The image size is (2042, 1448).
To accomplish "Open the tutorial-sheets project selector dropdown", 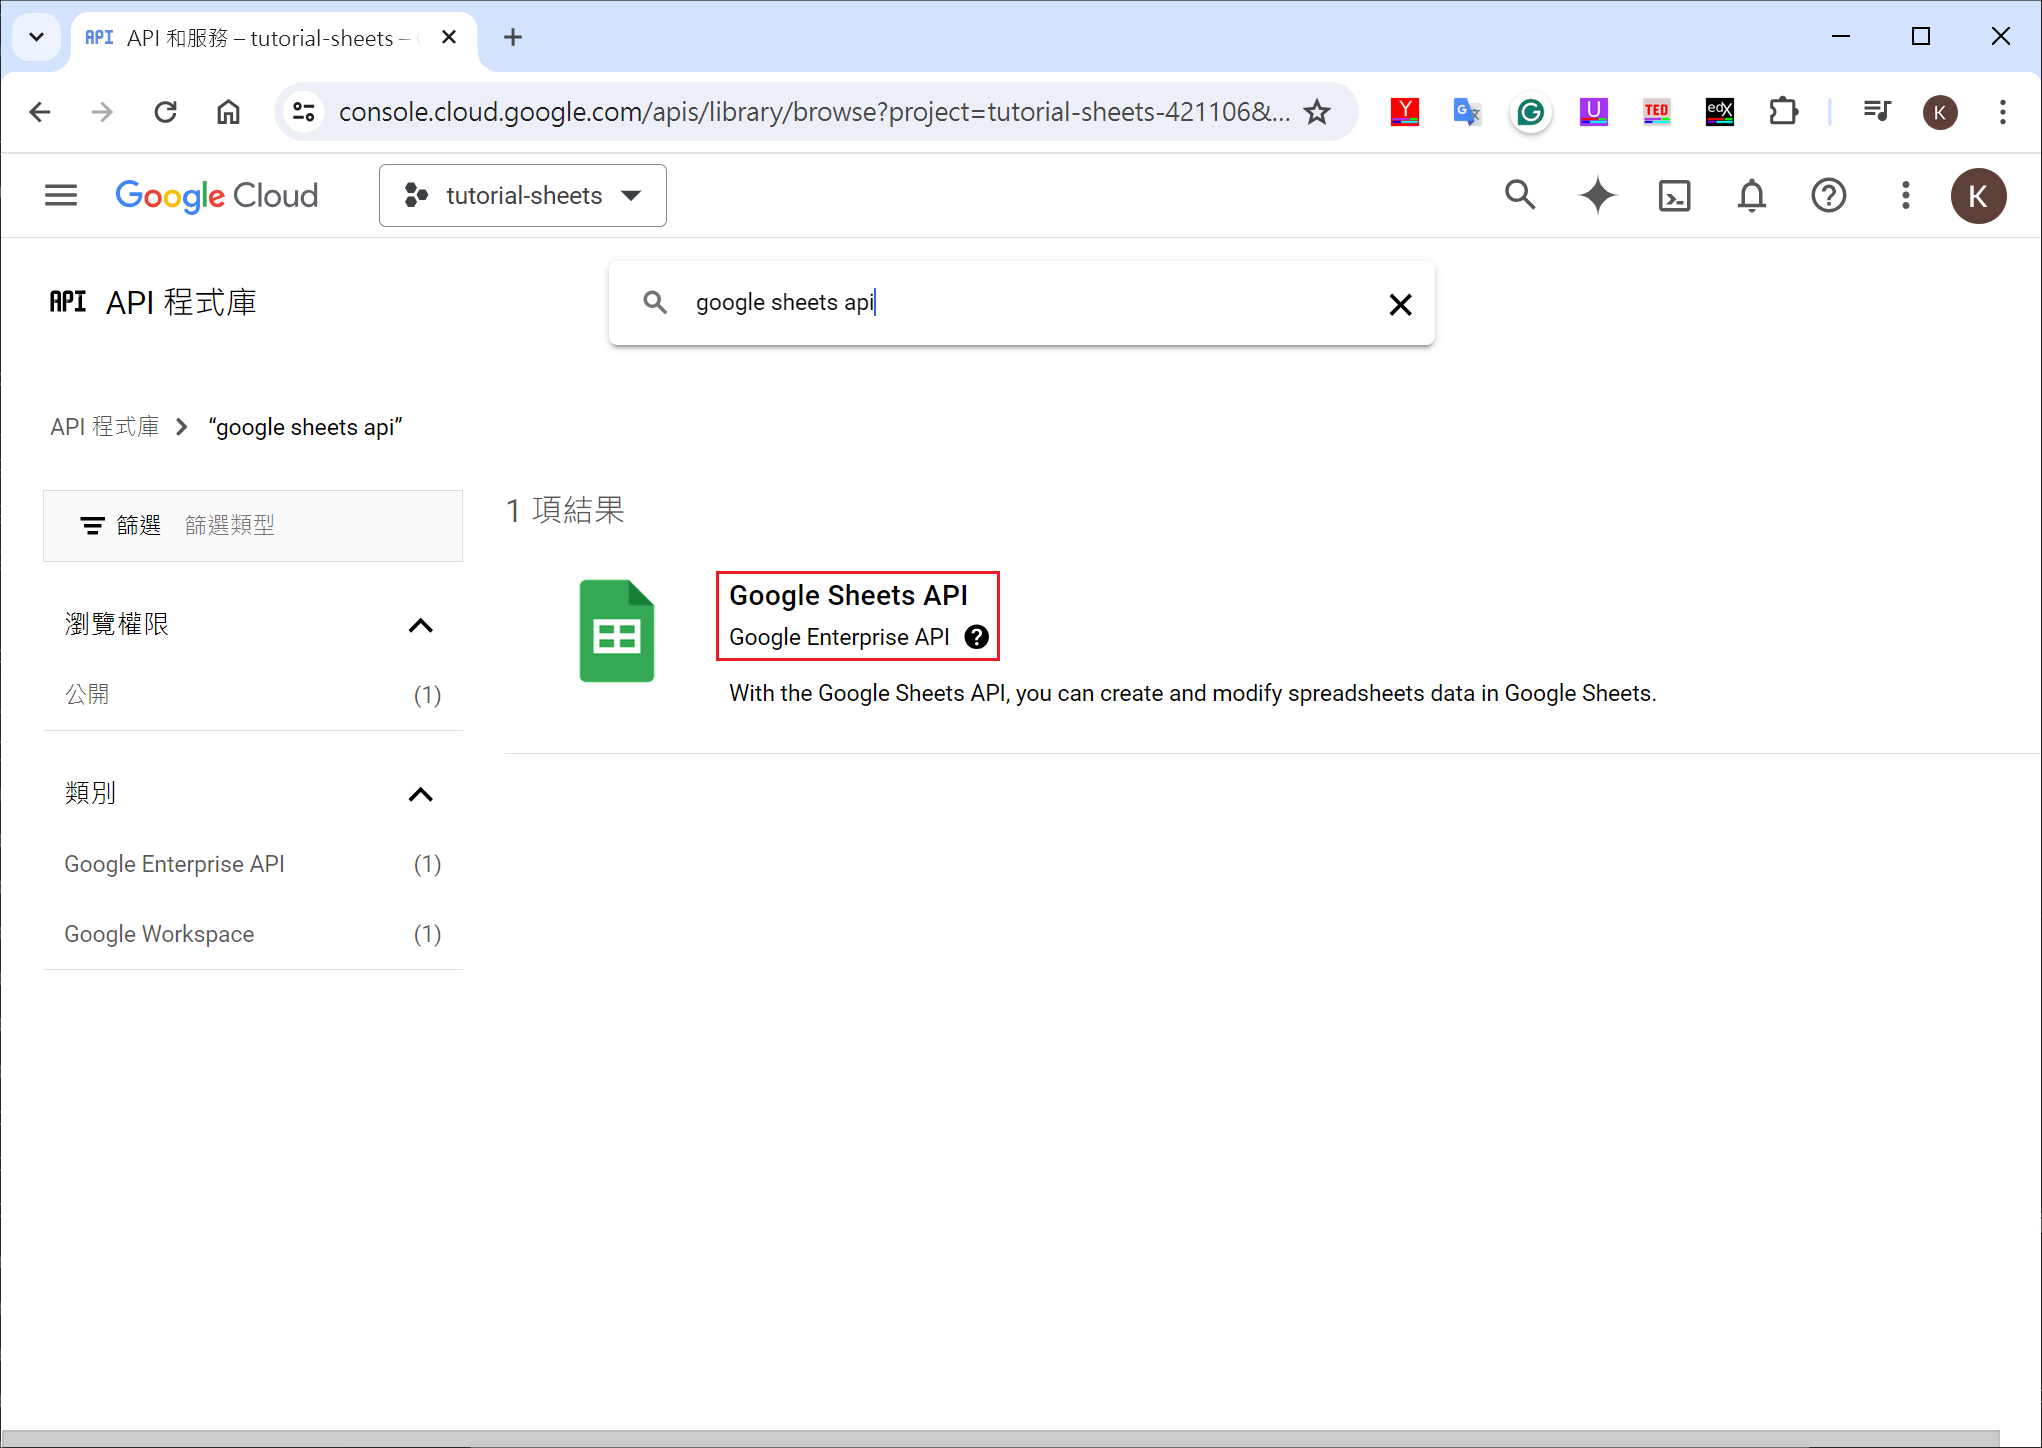I will point(523,195).
